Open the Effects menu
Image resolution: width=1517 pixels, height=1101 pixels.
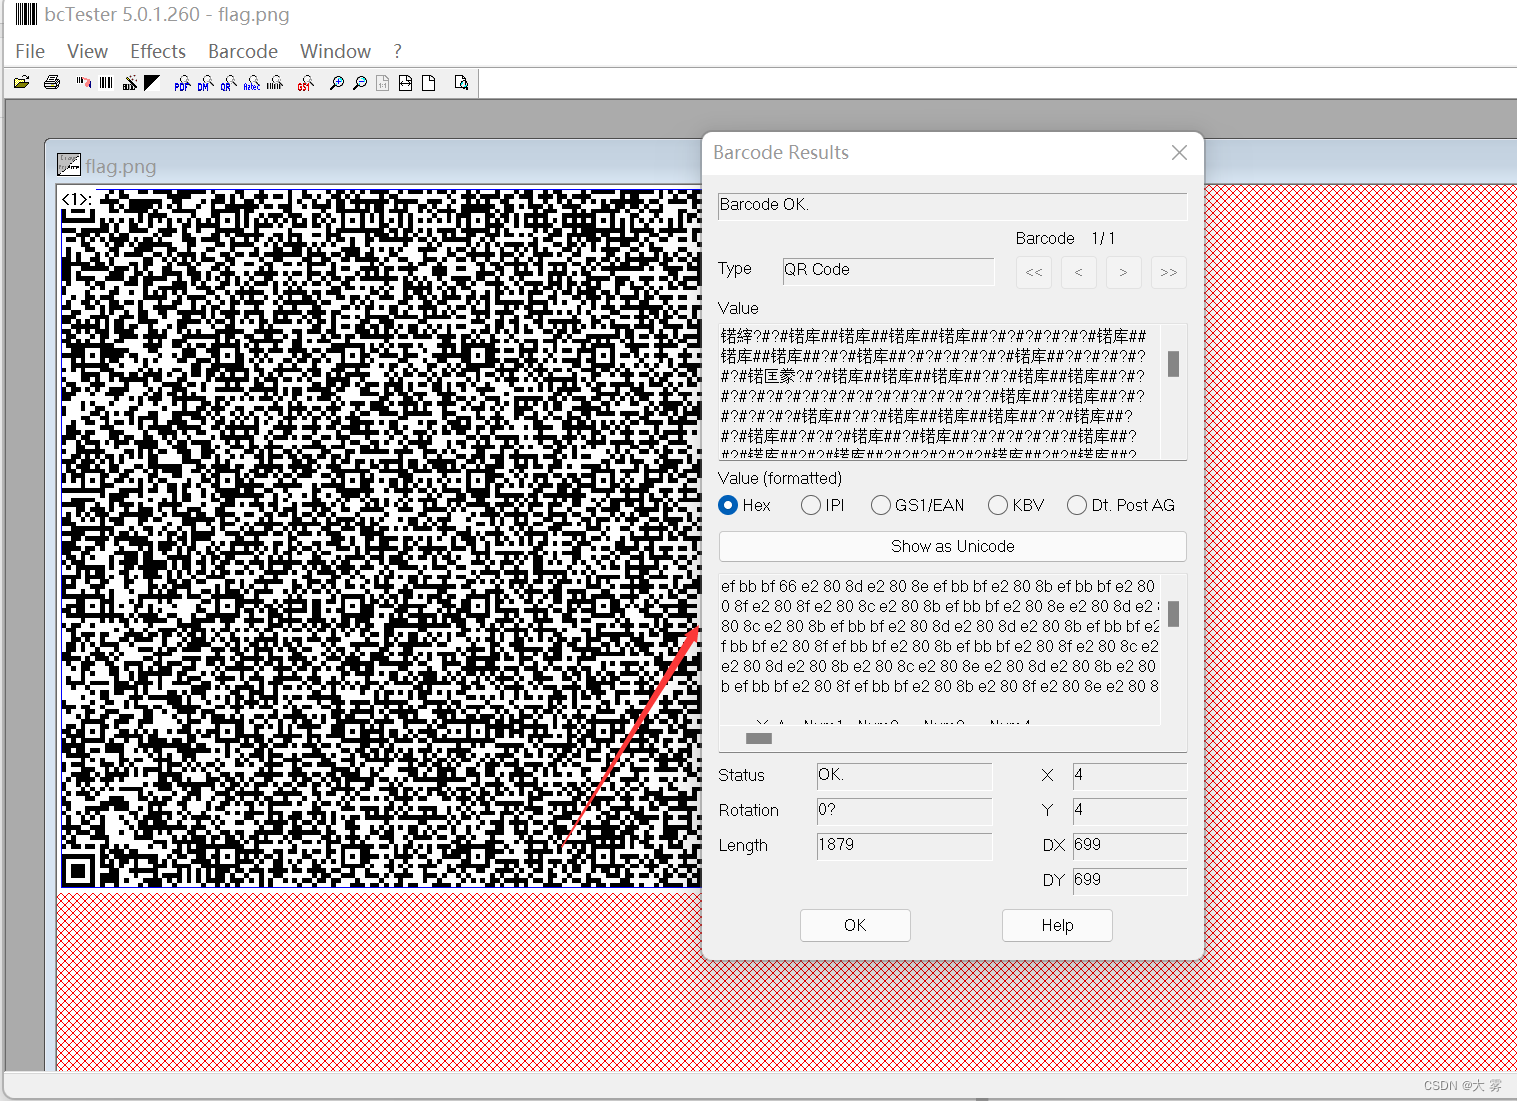158,51
